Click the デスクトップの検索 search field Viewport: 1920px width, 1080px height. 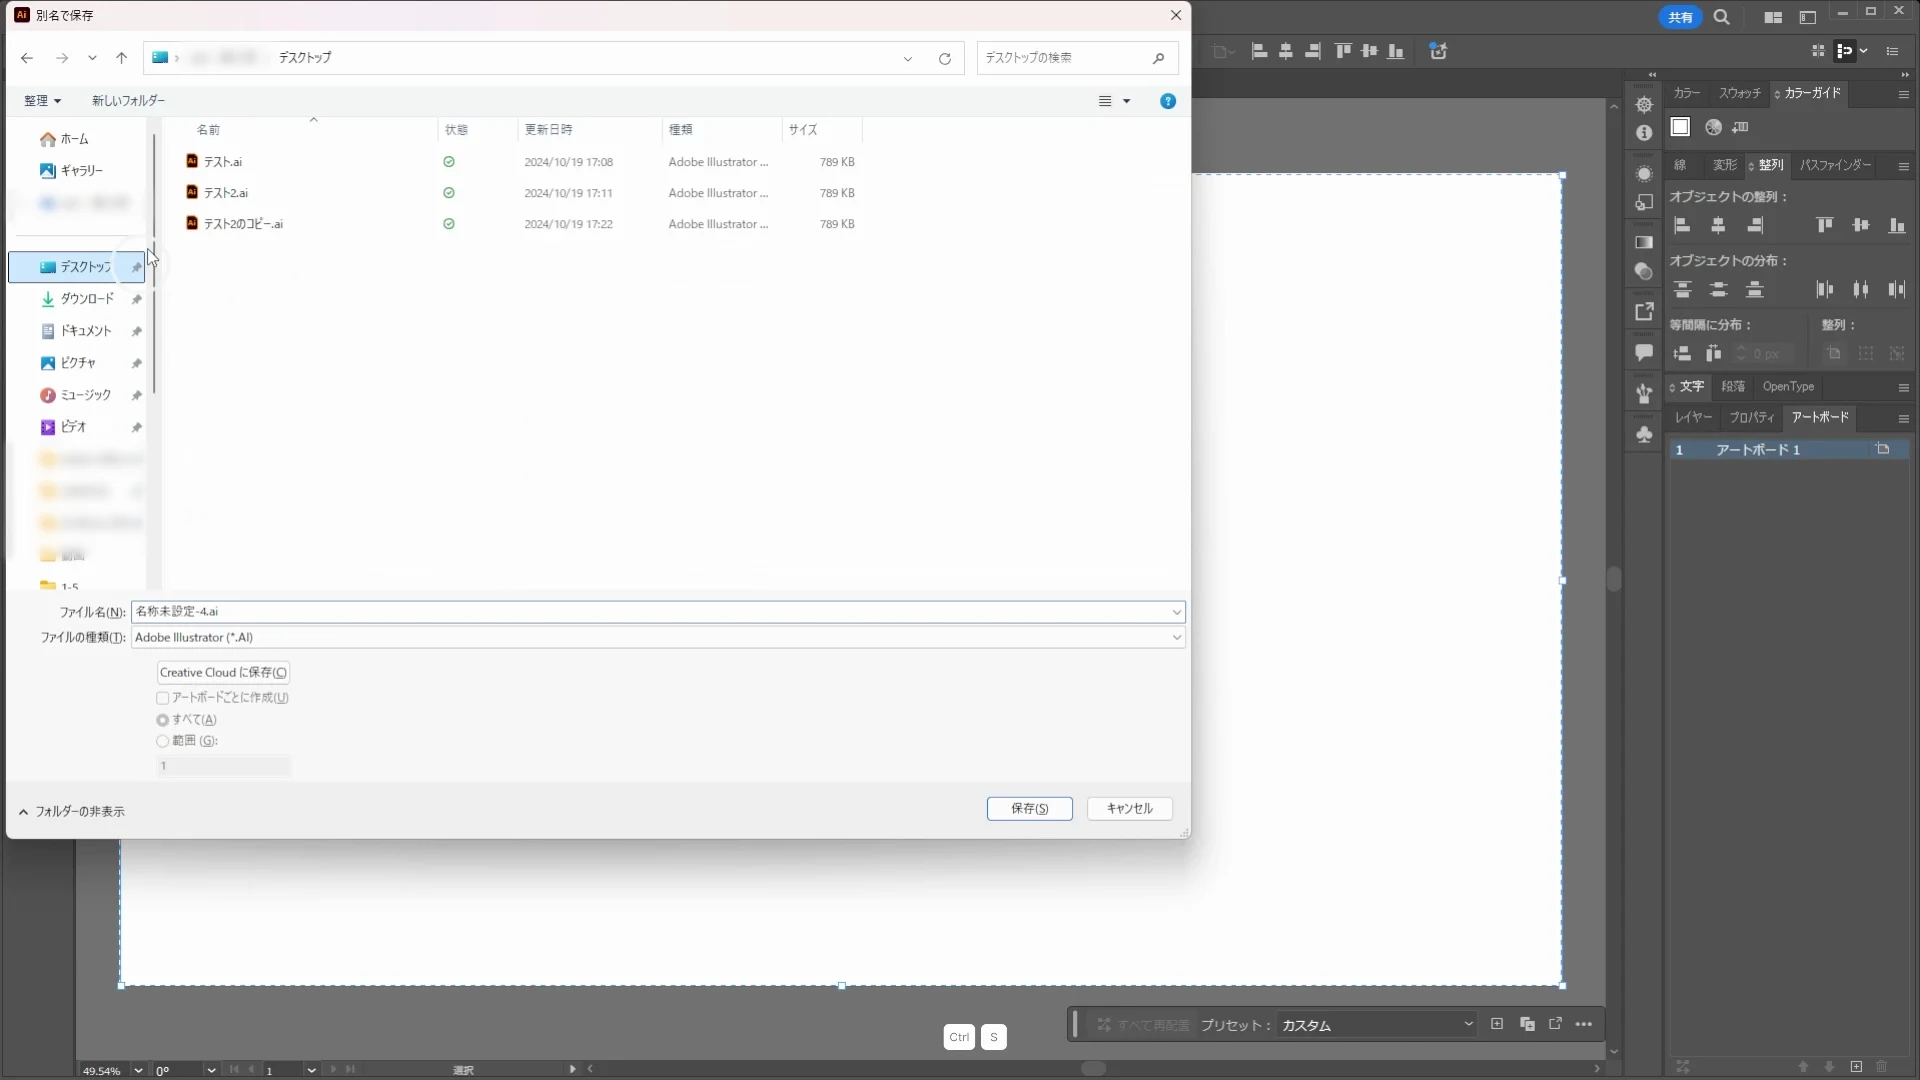tap(1077, 58)
